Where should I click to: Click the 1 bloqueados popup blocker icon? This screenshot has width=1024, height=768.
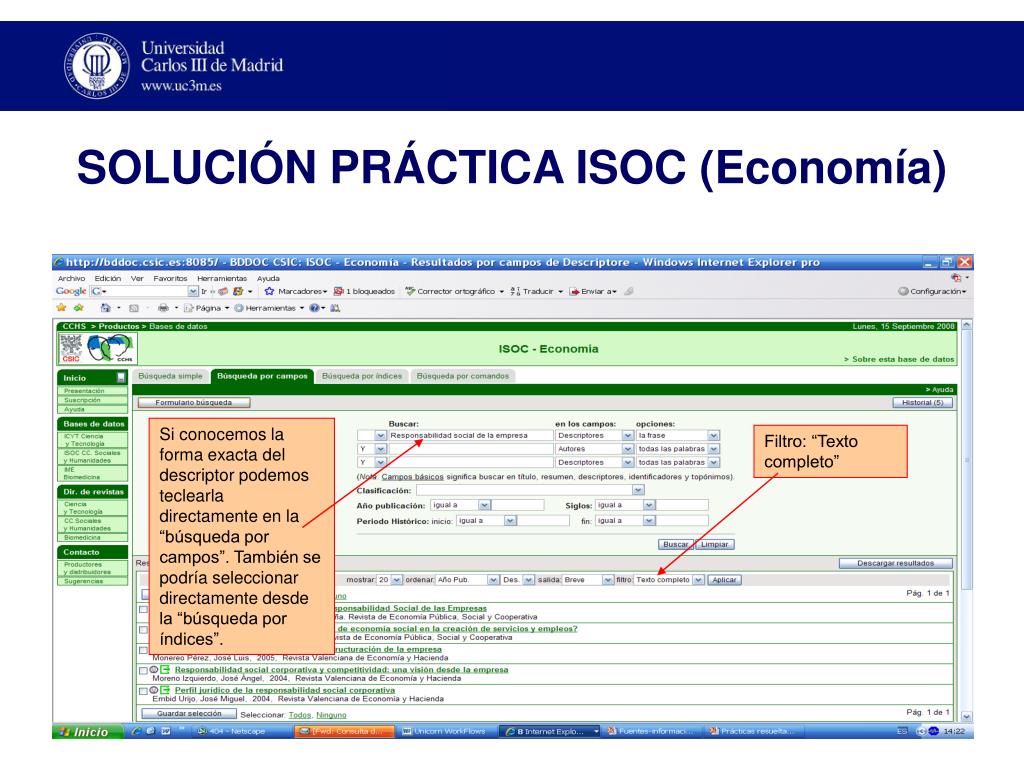pyautogui.click(x=338, y=291)
